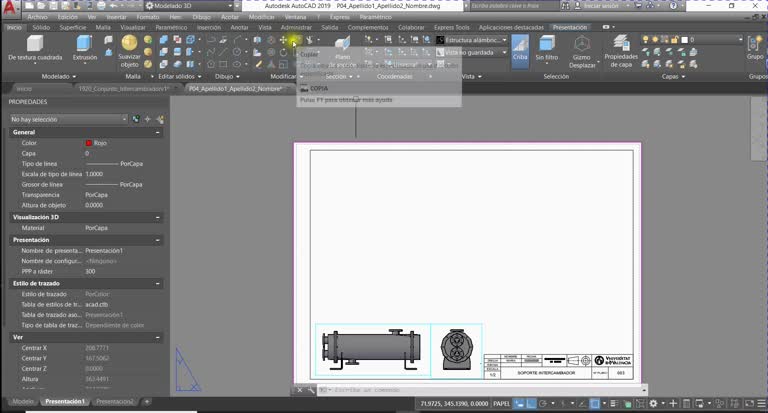Click the Copiar tool icon
The height and width of the screenshot is (413, 768).
click(296, 40)
